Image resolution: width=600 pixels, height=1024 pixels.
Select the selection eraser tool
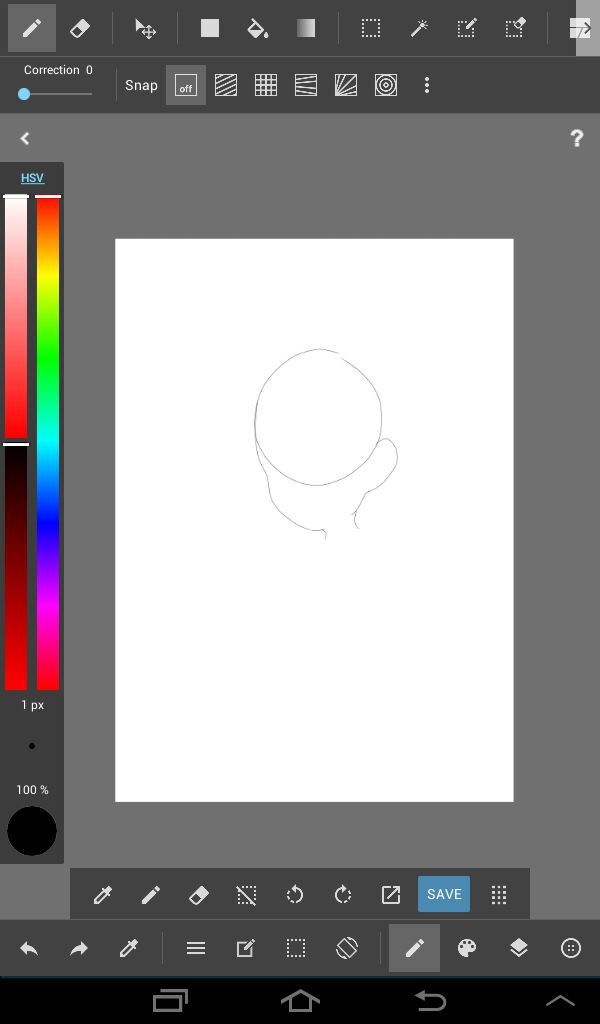(x=514, y=28)
